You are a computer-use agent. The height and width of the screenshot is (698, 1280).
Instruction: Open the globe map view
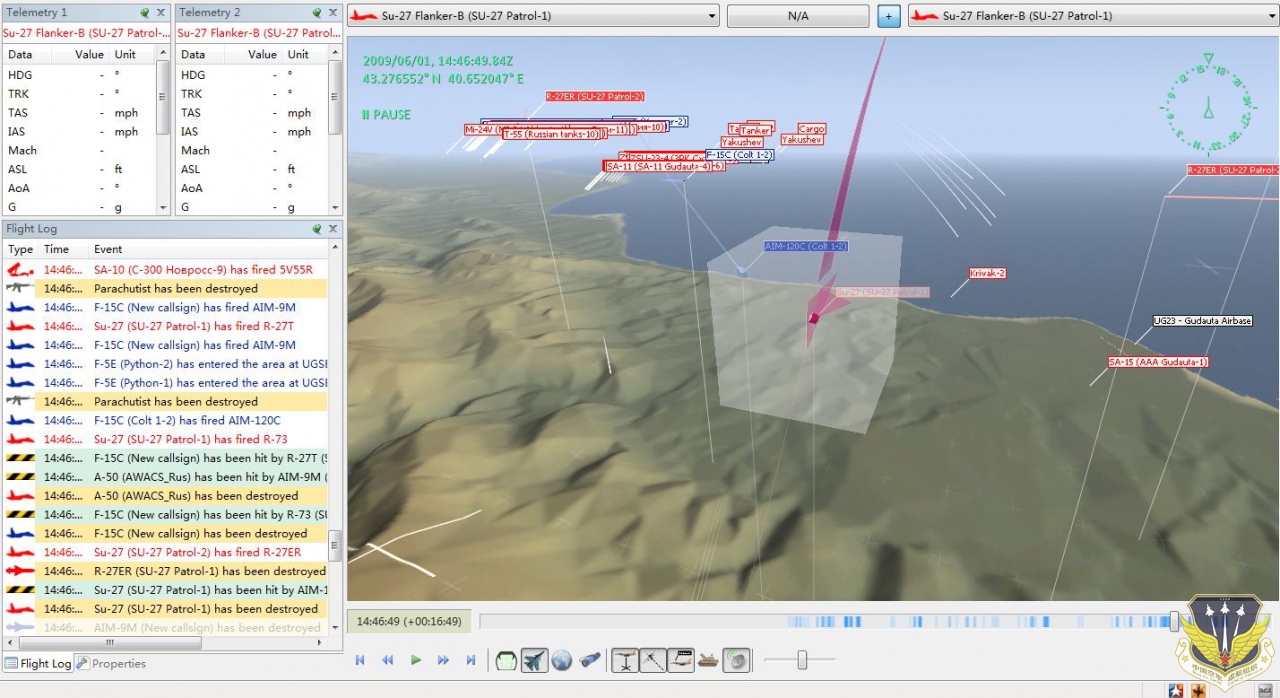tap(561, 660)
